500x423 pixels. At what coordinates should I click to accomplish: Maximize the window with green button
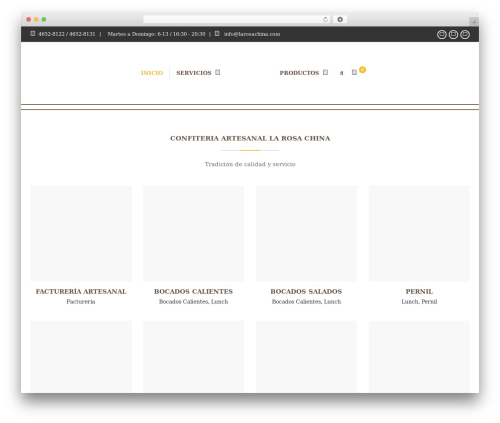click(44, 19)
